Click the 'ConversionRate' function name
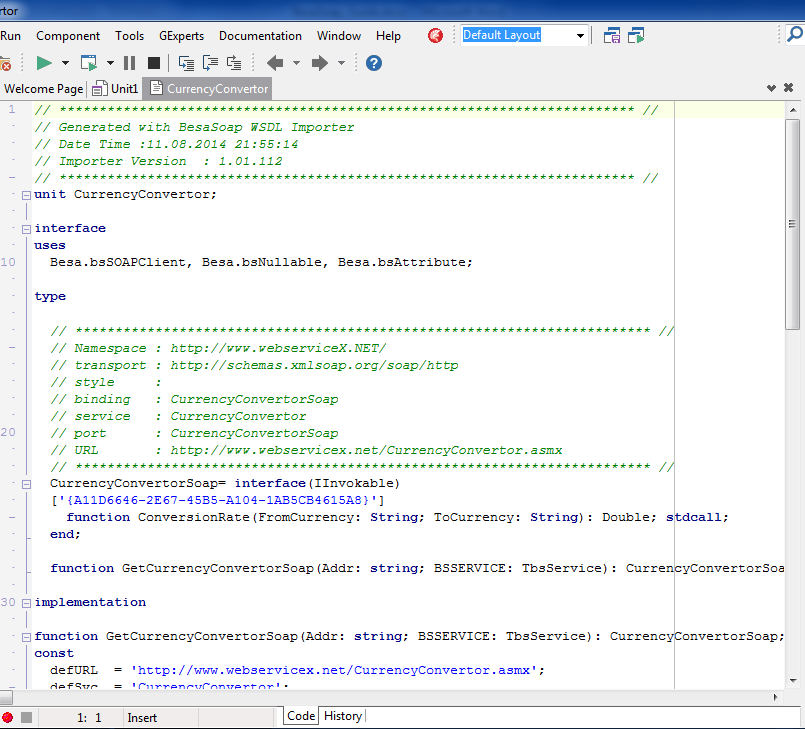805x729 pixels. point(194,517)
